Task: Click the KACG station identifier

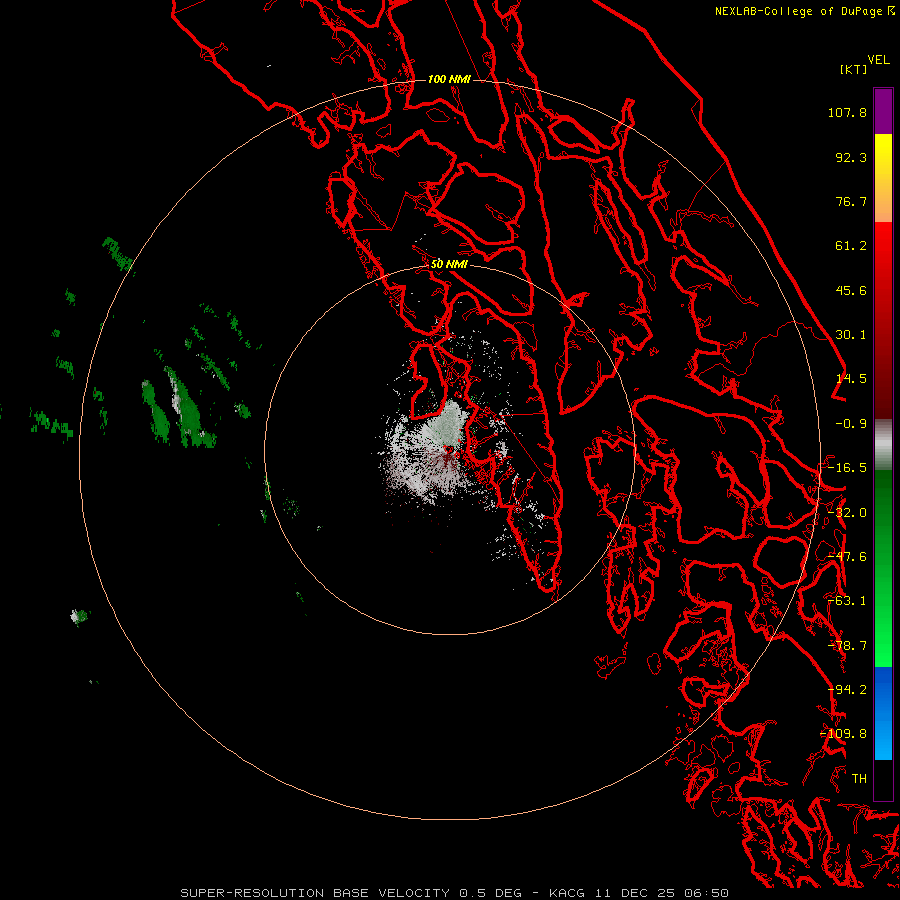Action: [567, 893]
